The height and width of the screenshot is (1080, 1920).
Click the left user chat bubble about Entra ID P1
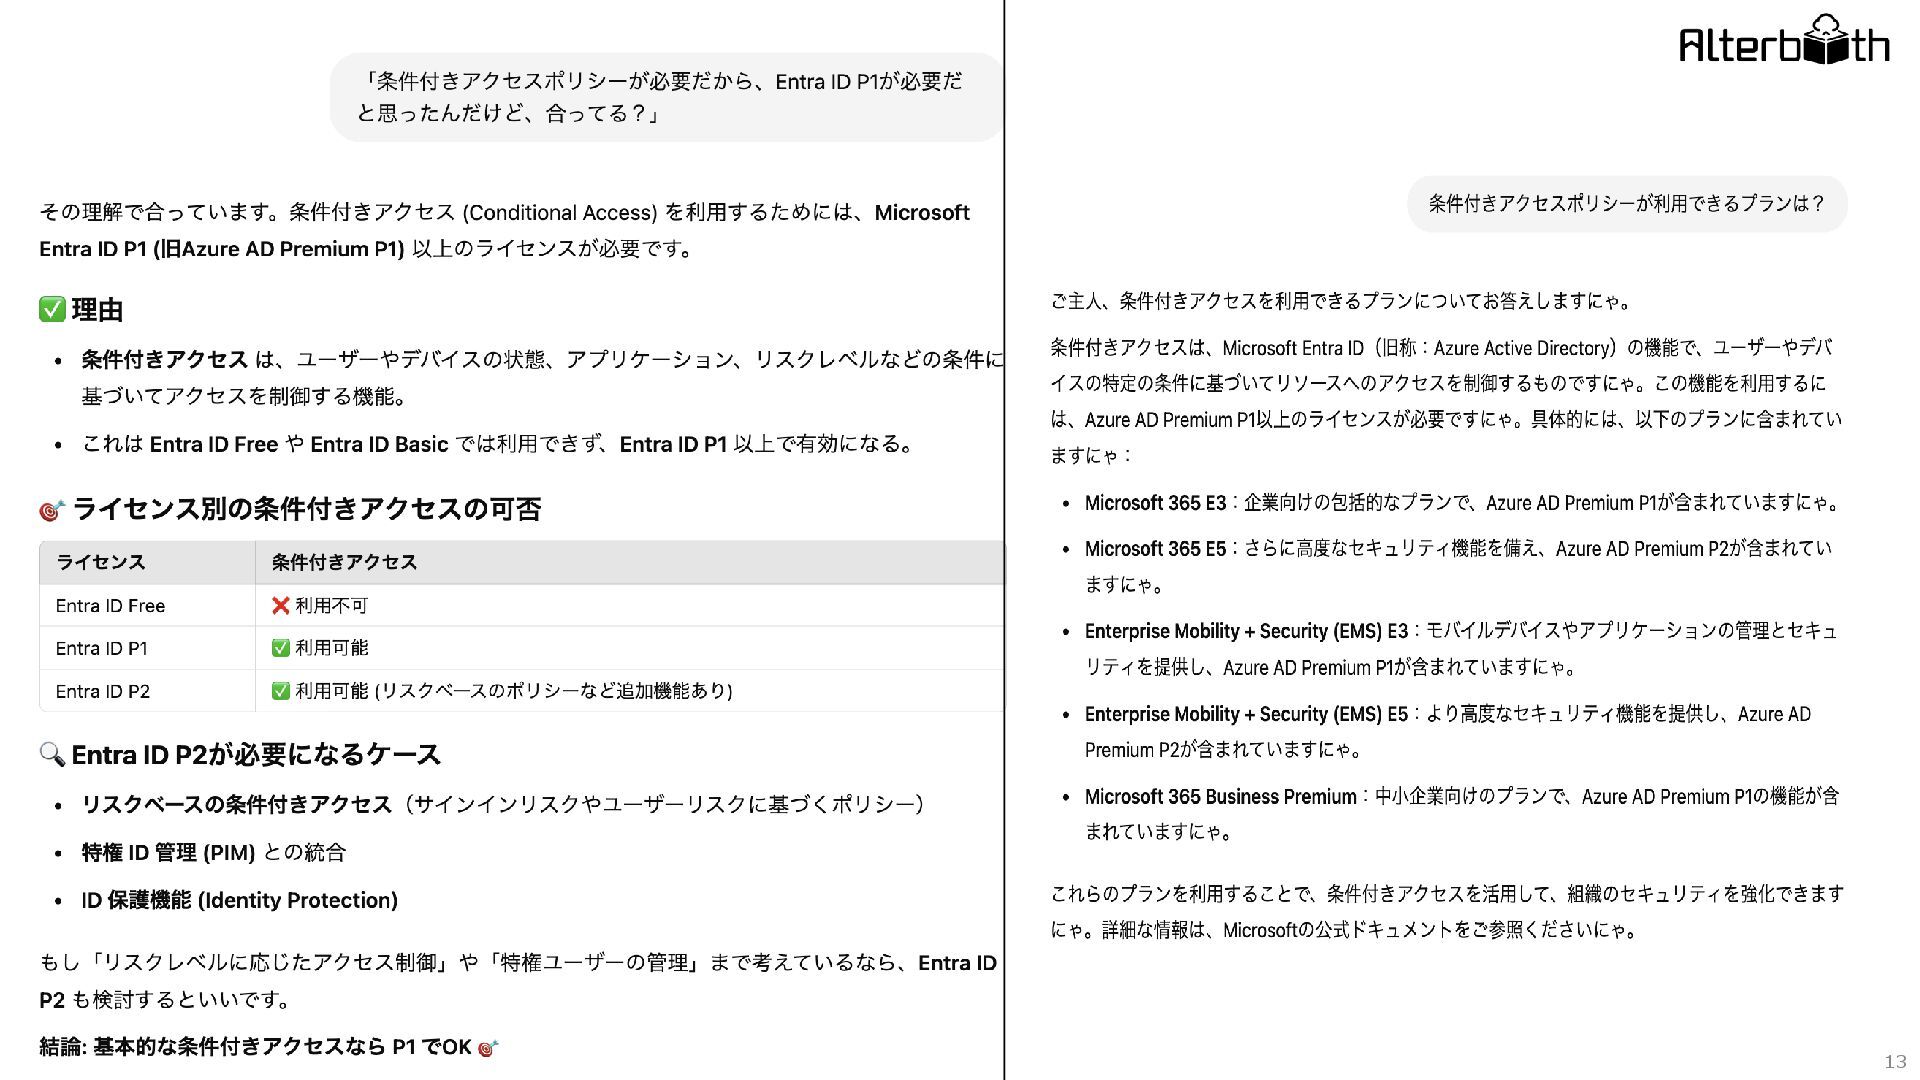665,97
